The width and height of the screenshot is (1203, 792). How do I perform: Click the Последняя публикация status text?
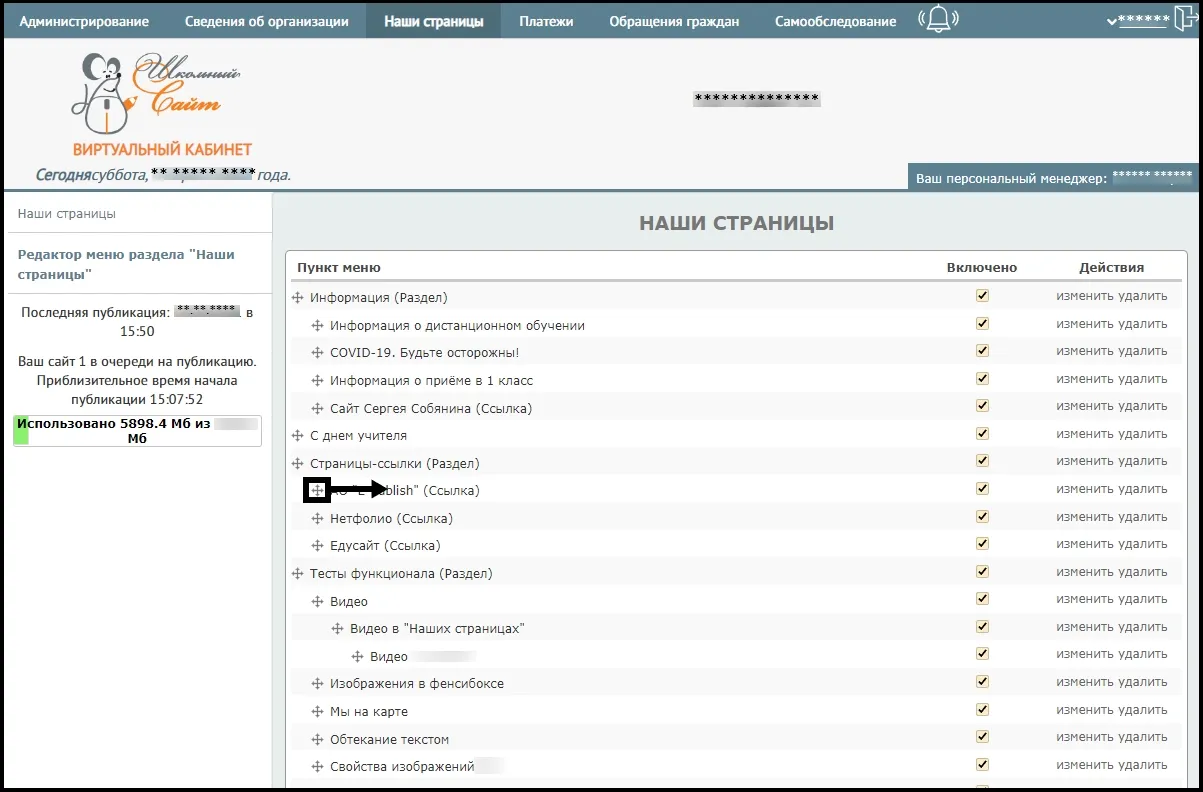(137, 322)
